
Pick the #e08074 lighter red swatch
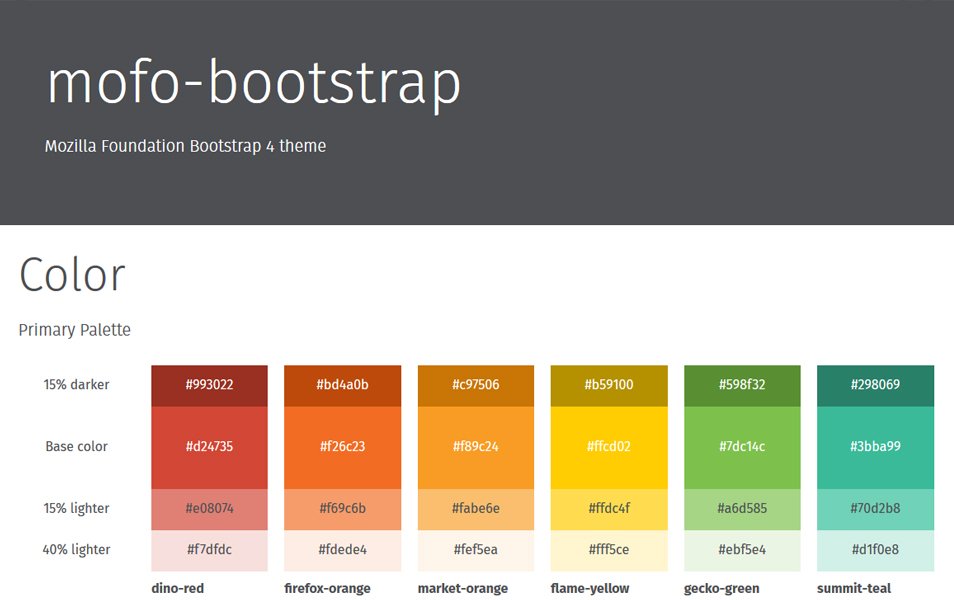tap(209, 509)
